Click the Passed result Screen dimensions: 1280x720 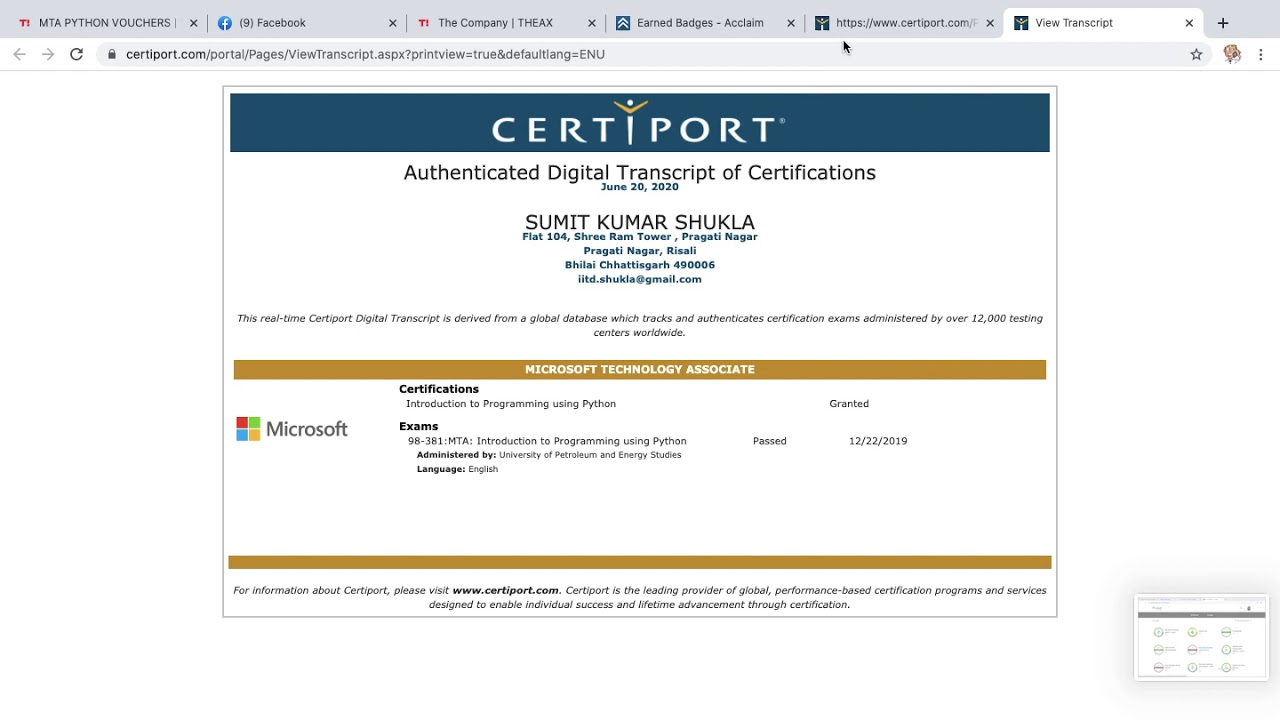770,441
